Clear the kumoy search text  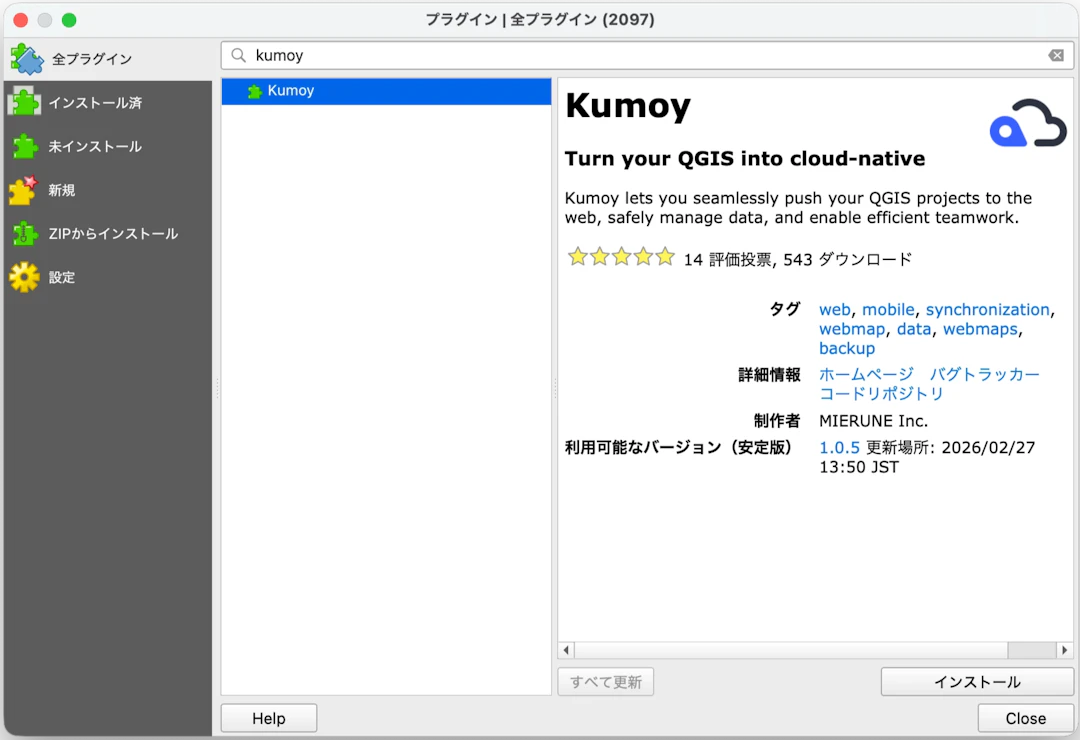pos(1056,55)
